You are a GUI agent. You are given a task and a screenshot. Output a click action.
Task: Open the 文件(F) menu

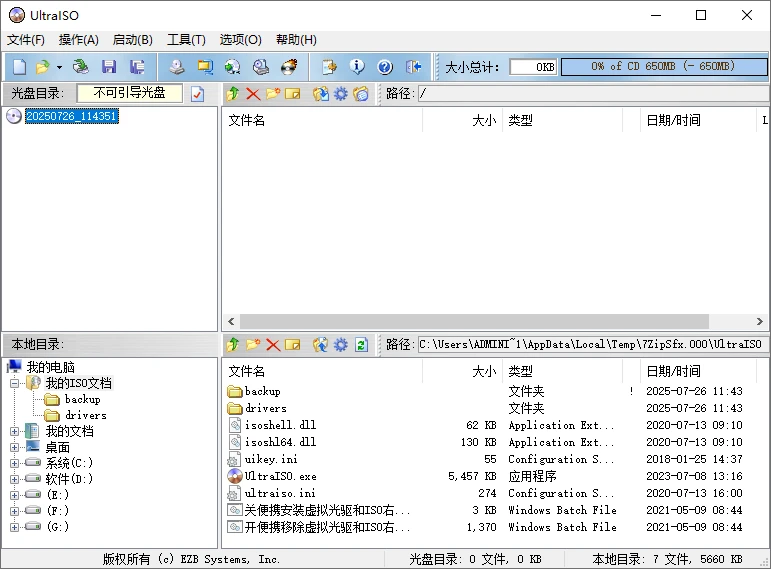click(x=26, y=40)
